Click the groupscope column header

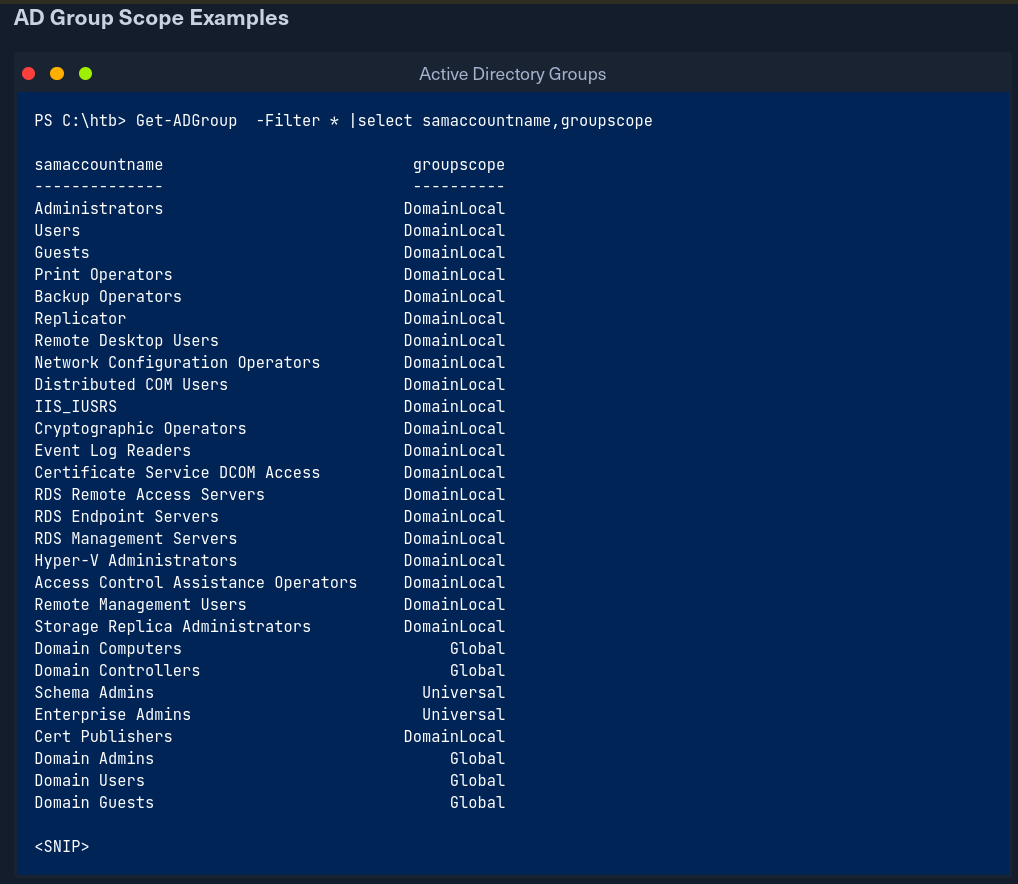point(458,165)
